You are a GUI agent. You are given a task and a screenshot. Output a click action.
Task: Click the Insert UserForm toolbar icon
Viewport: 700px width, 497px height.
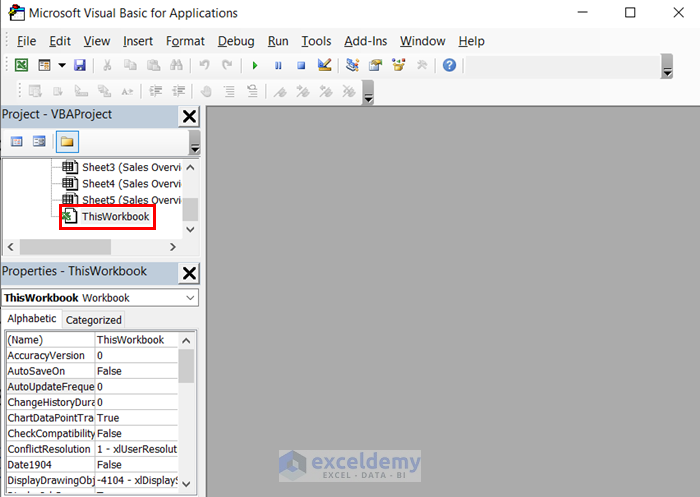[44, 65]
